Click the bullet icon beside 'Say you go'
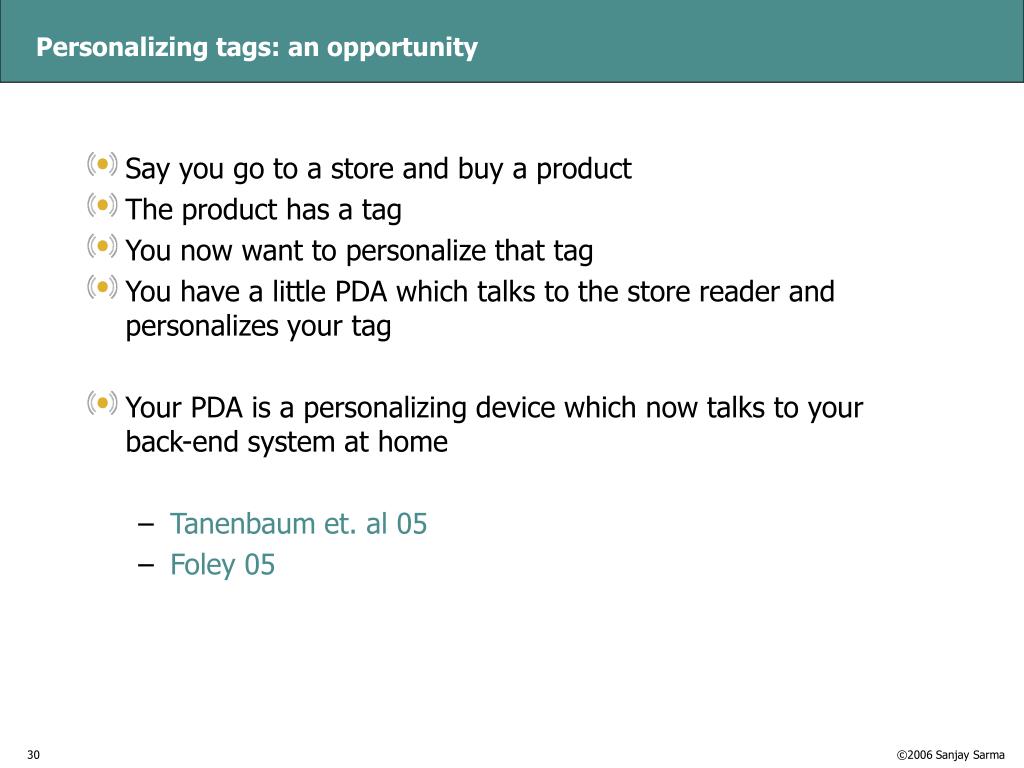This screenshot has width=1024, height=768. pyautogui.click(x=103, y=164)
